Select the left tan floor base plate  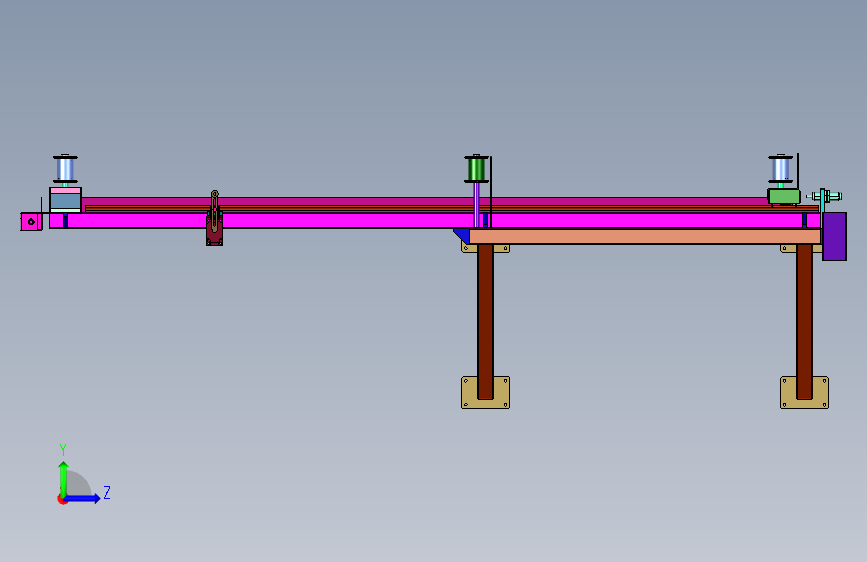[x=485, y=393]
